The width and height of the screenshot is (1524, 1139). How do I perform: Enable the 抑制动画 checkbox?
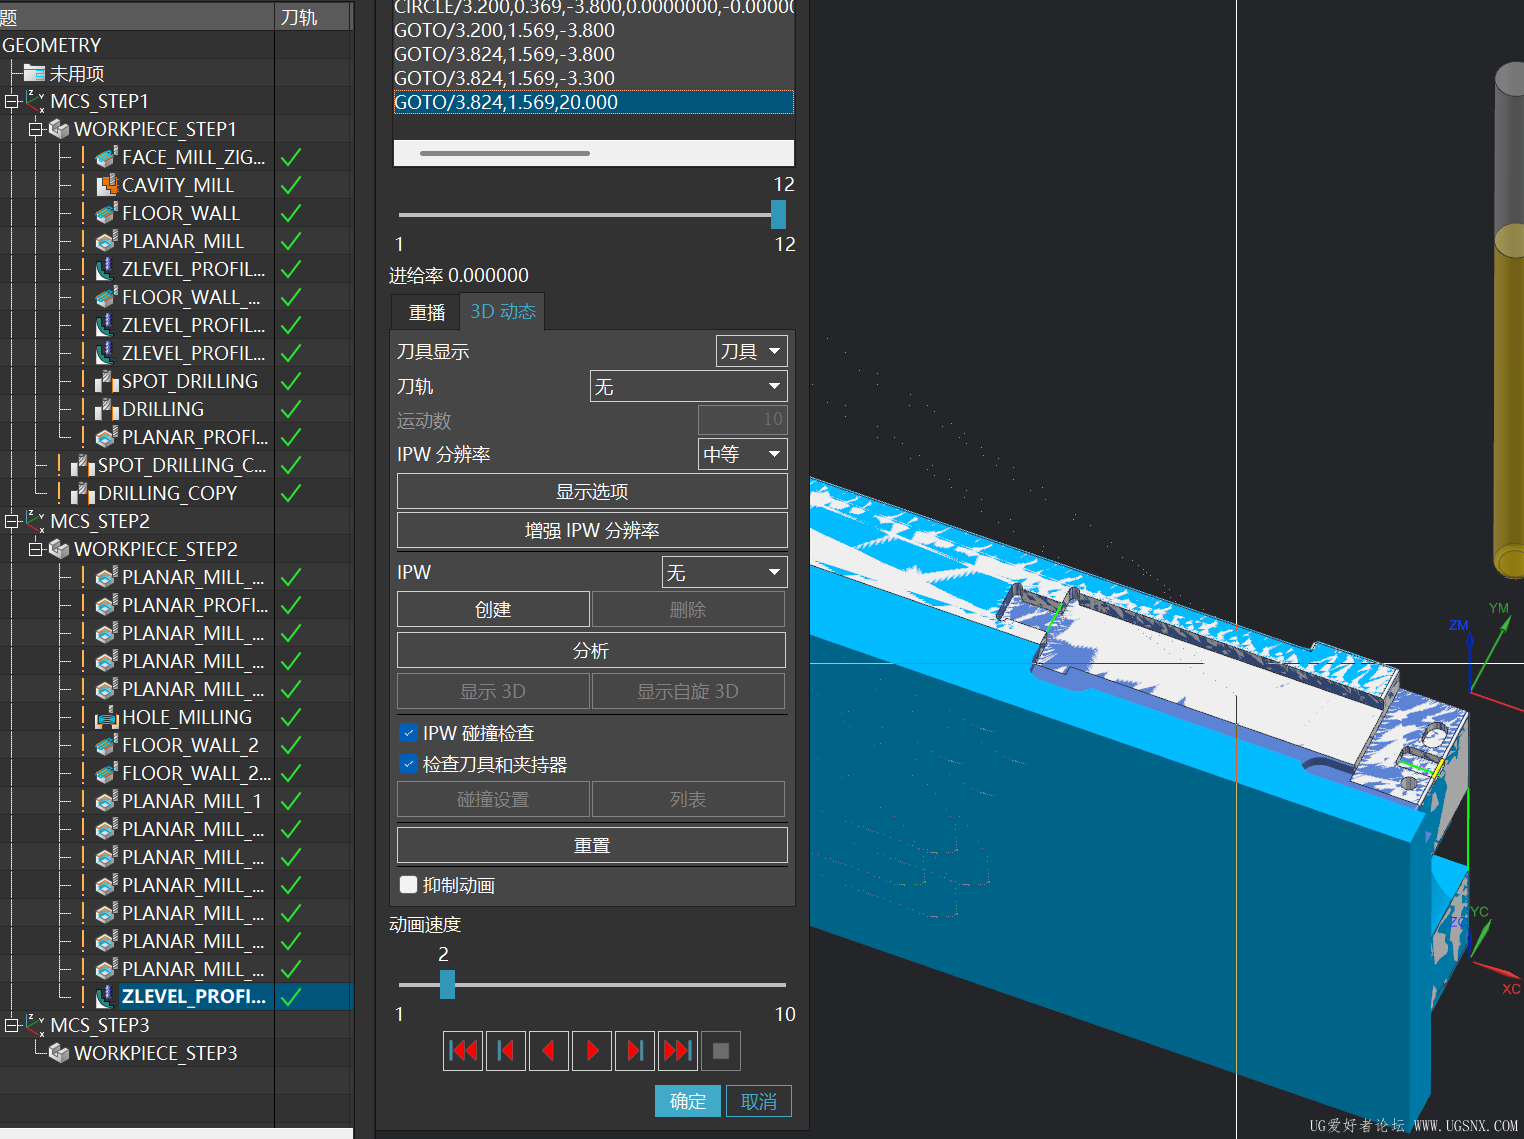(x=409, y=885)
